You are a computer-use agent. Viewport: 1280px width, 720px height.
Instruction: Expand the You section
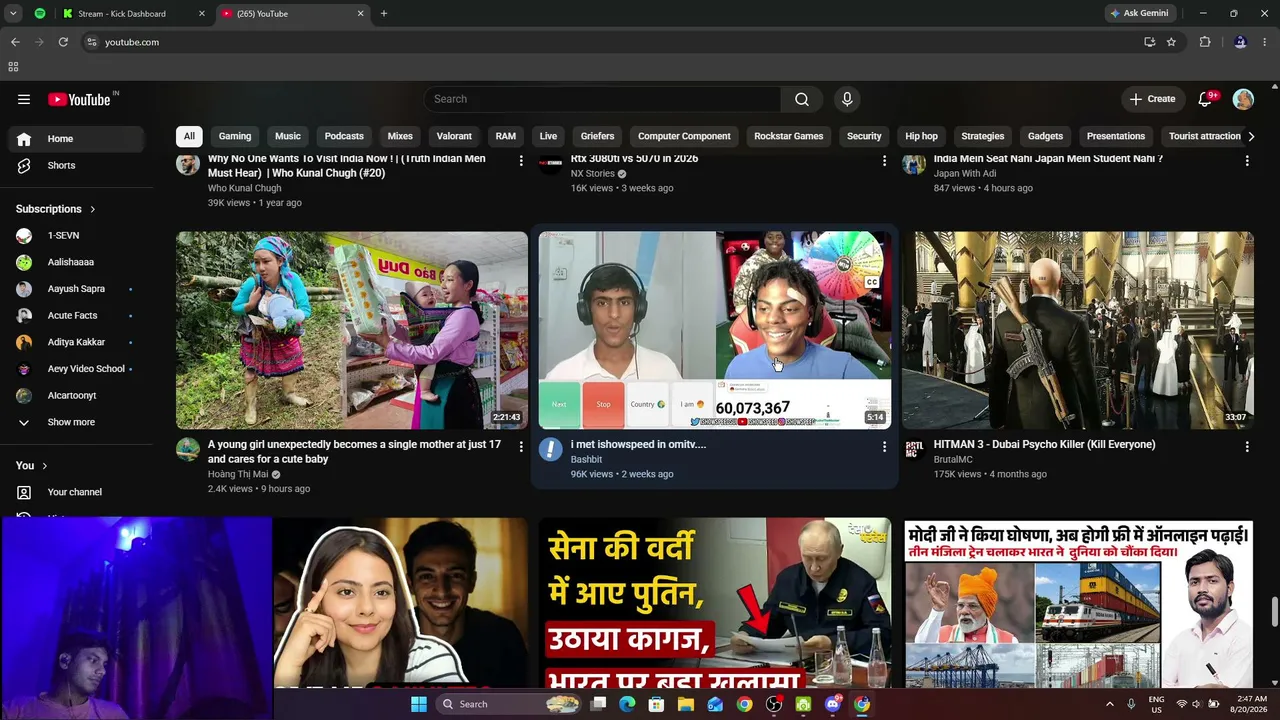(x=32, y=466)
